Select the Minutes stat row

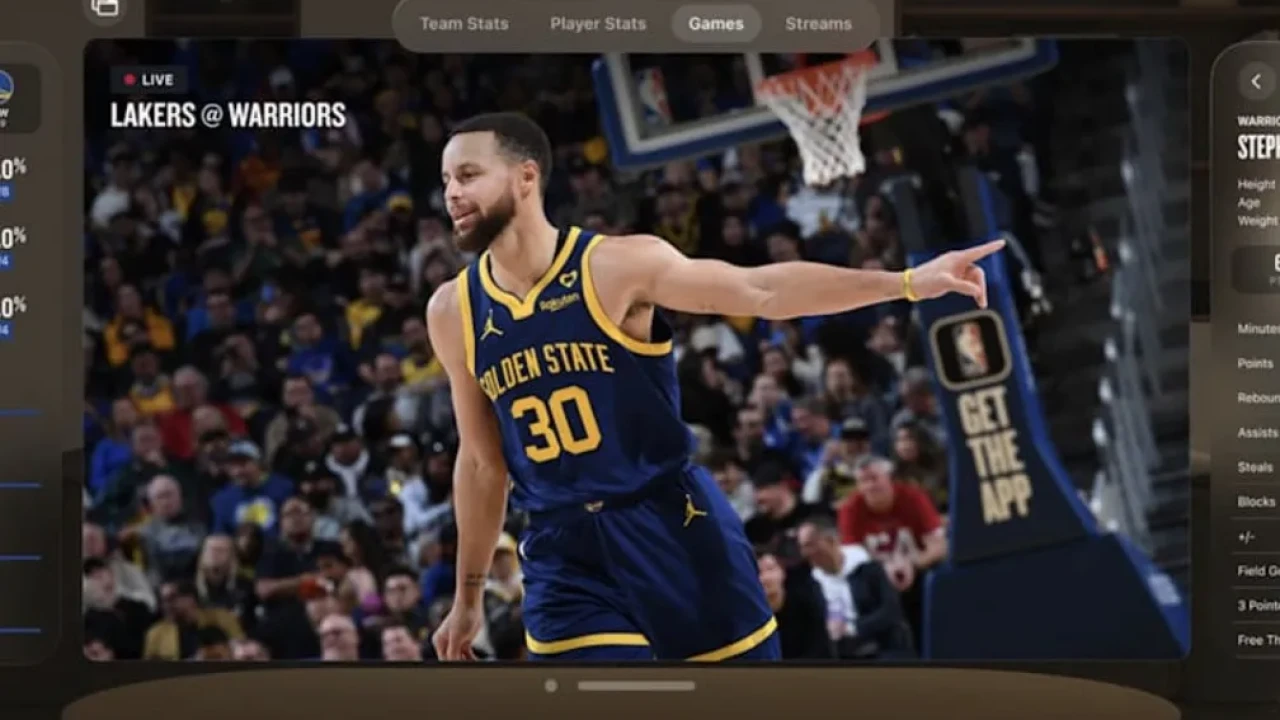(x=1258, y=329)
